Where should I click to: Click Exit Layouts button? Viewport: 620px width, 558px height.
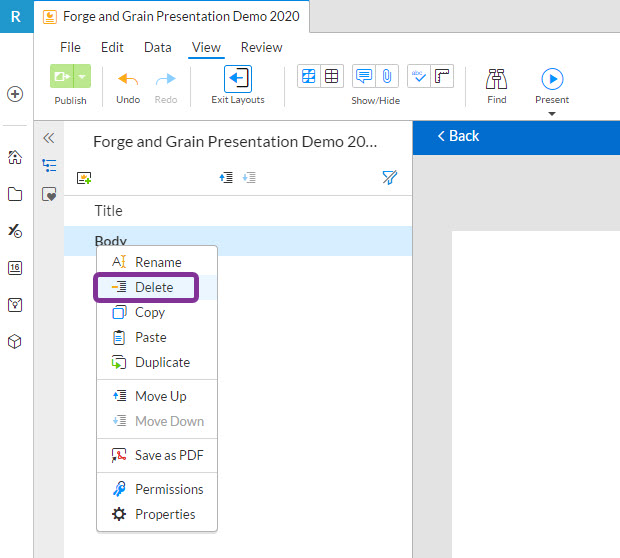[x=238, y=85]
